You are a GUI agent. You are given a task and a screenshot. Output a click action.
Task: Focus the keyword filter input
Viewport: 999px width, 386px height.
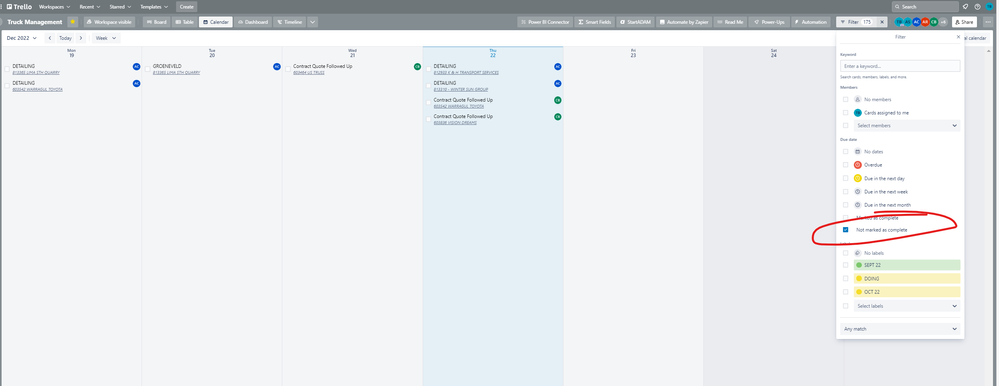click(x=900, y=66)
